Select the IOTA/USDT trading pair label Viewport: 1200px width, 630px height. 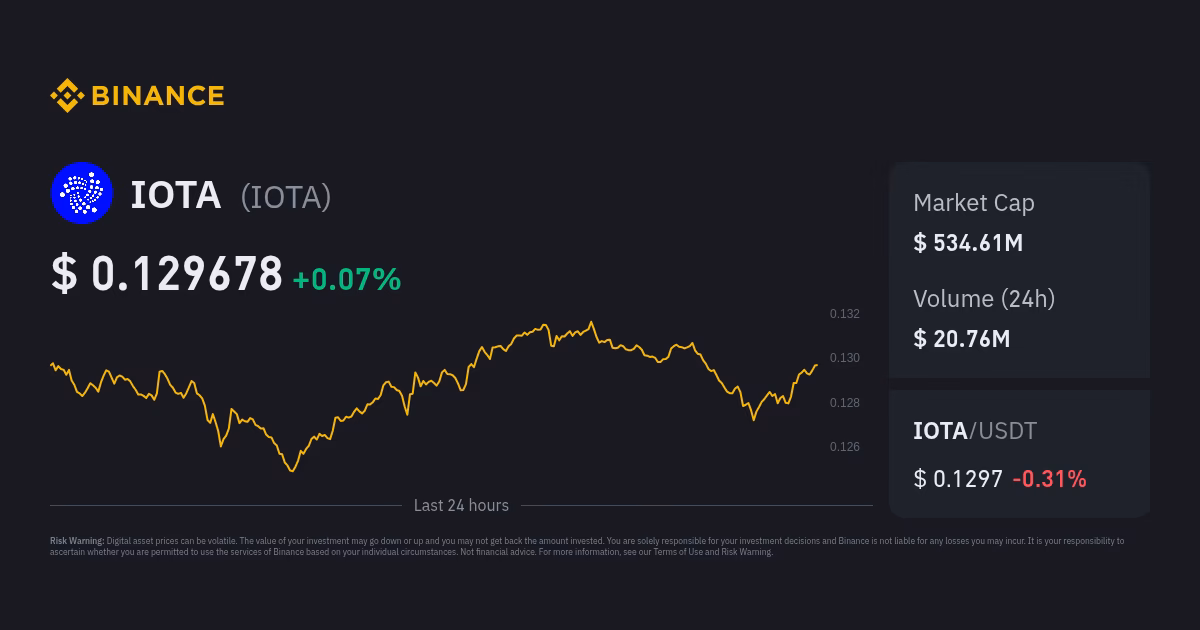975,431
